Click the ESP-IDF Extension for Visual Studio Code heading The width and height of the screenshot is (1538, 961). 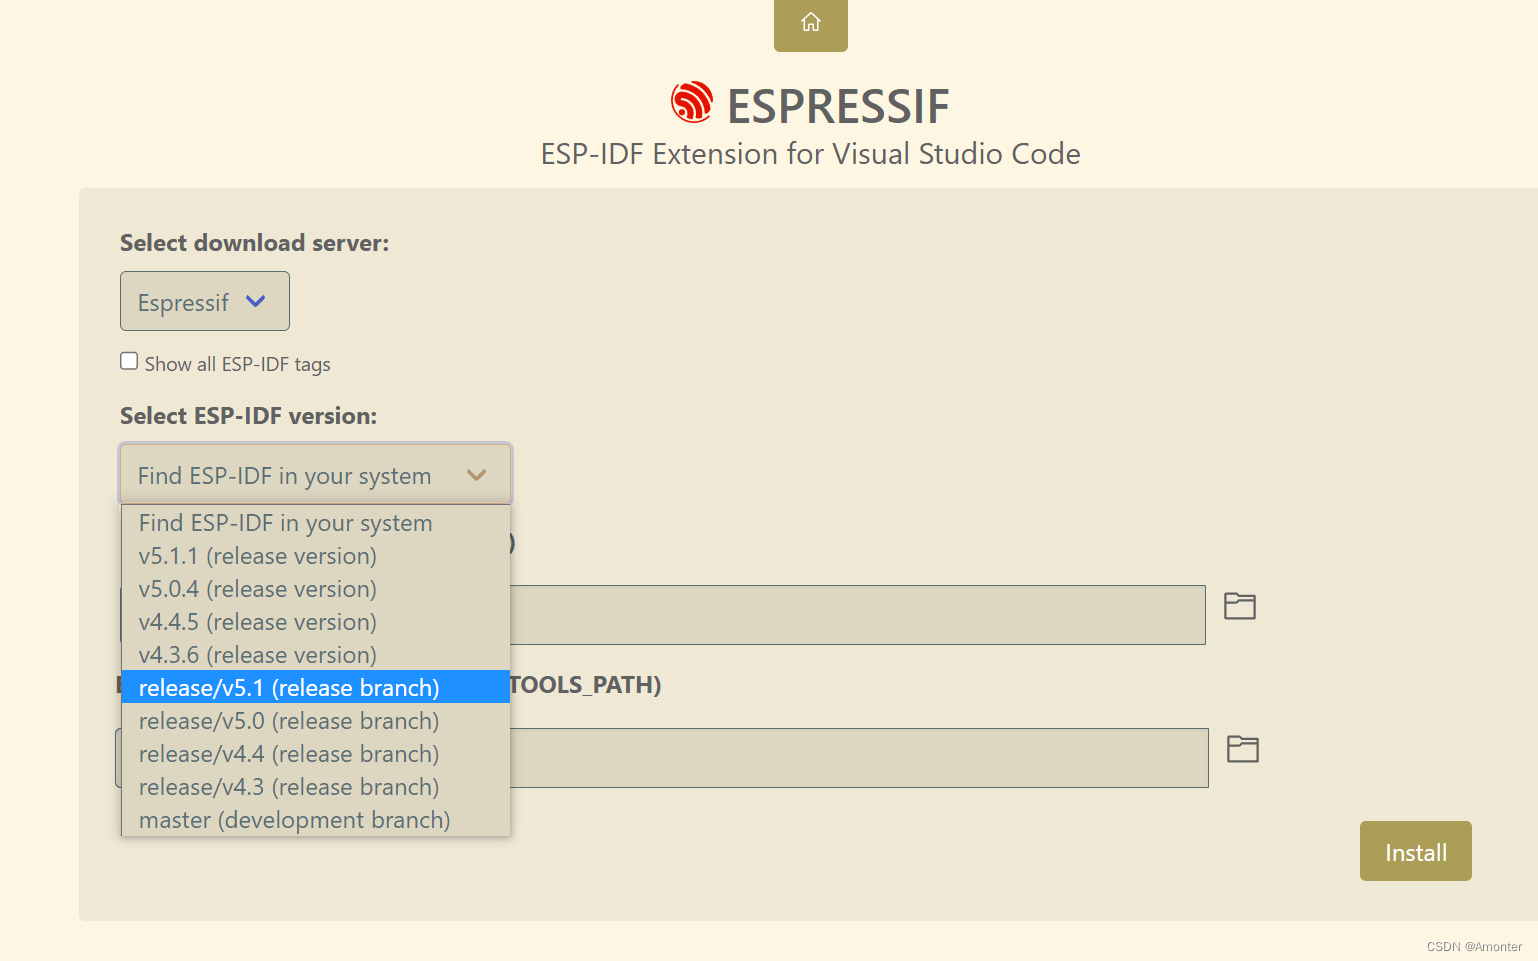tap(810, 154)
